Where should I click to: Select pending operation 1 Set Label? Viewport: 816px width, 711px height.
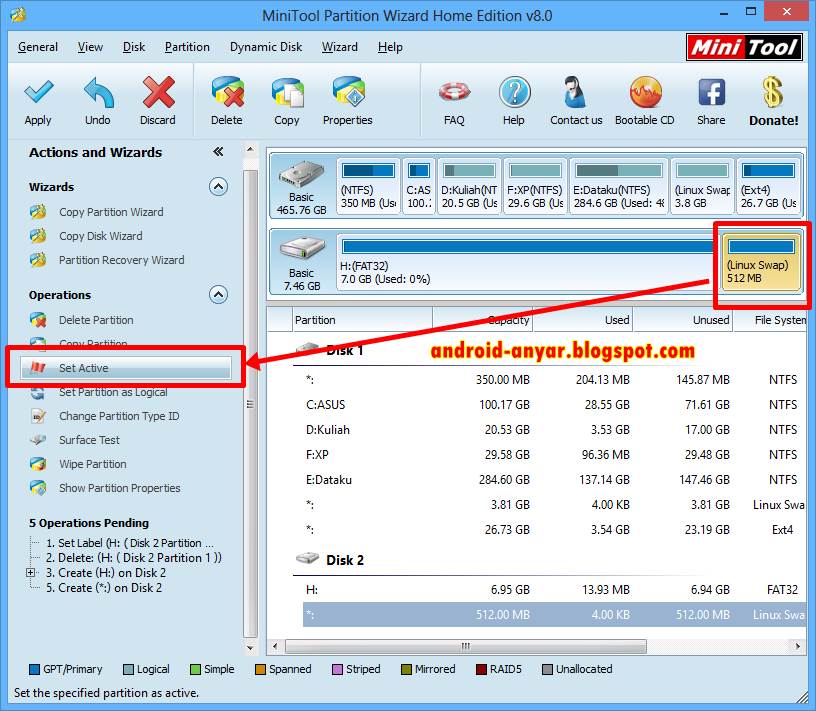point(130,543)
